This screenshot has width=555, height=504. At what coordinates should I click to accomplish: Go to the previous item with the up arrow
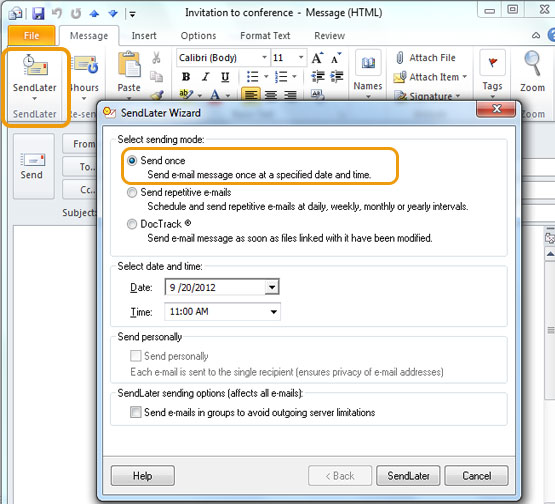[x=94, y=13]
